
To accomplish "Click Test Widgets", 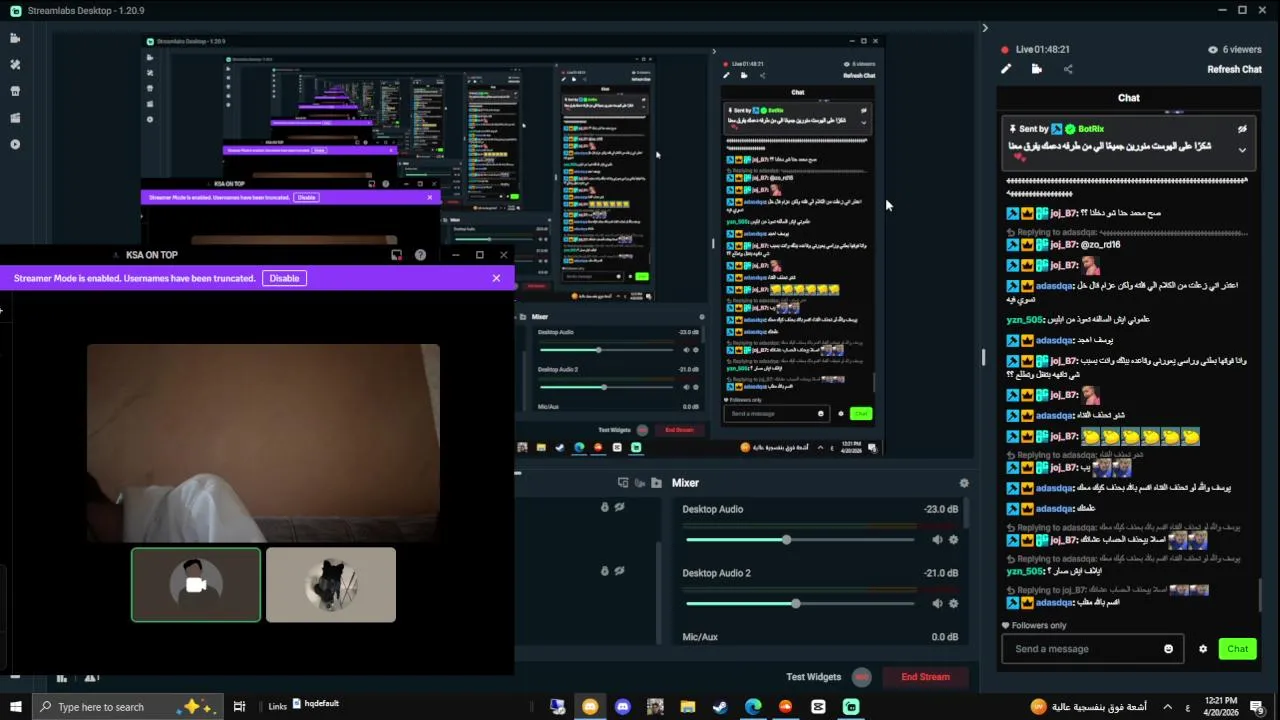I will pos(813,677).
